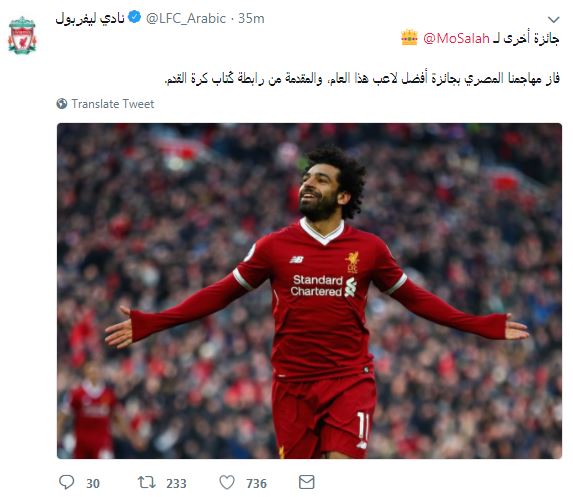Viewport: 573px width, 497px height.
Task: Reply using the speech bubble icon
Action: [67, 482]
